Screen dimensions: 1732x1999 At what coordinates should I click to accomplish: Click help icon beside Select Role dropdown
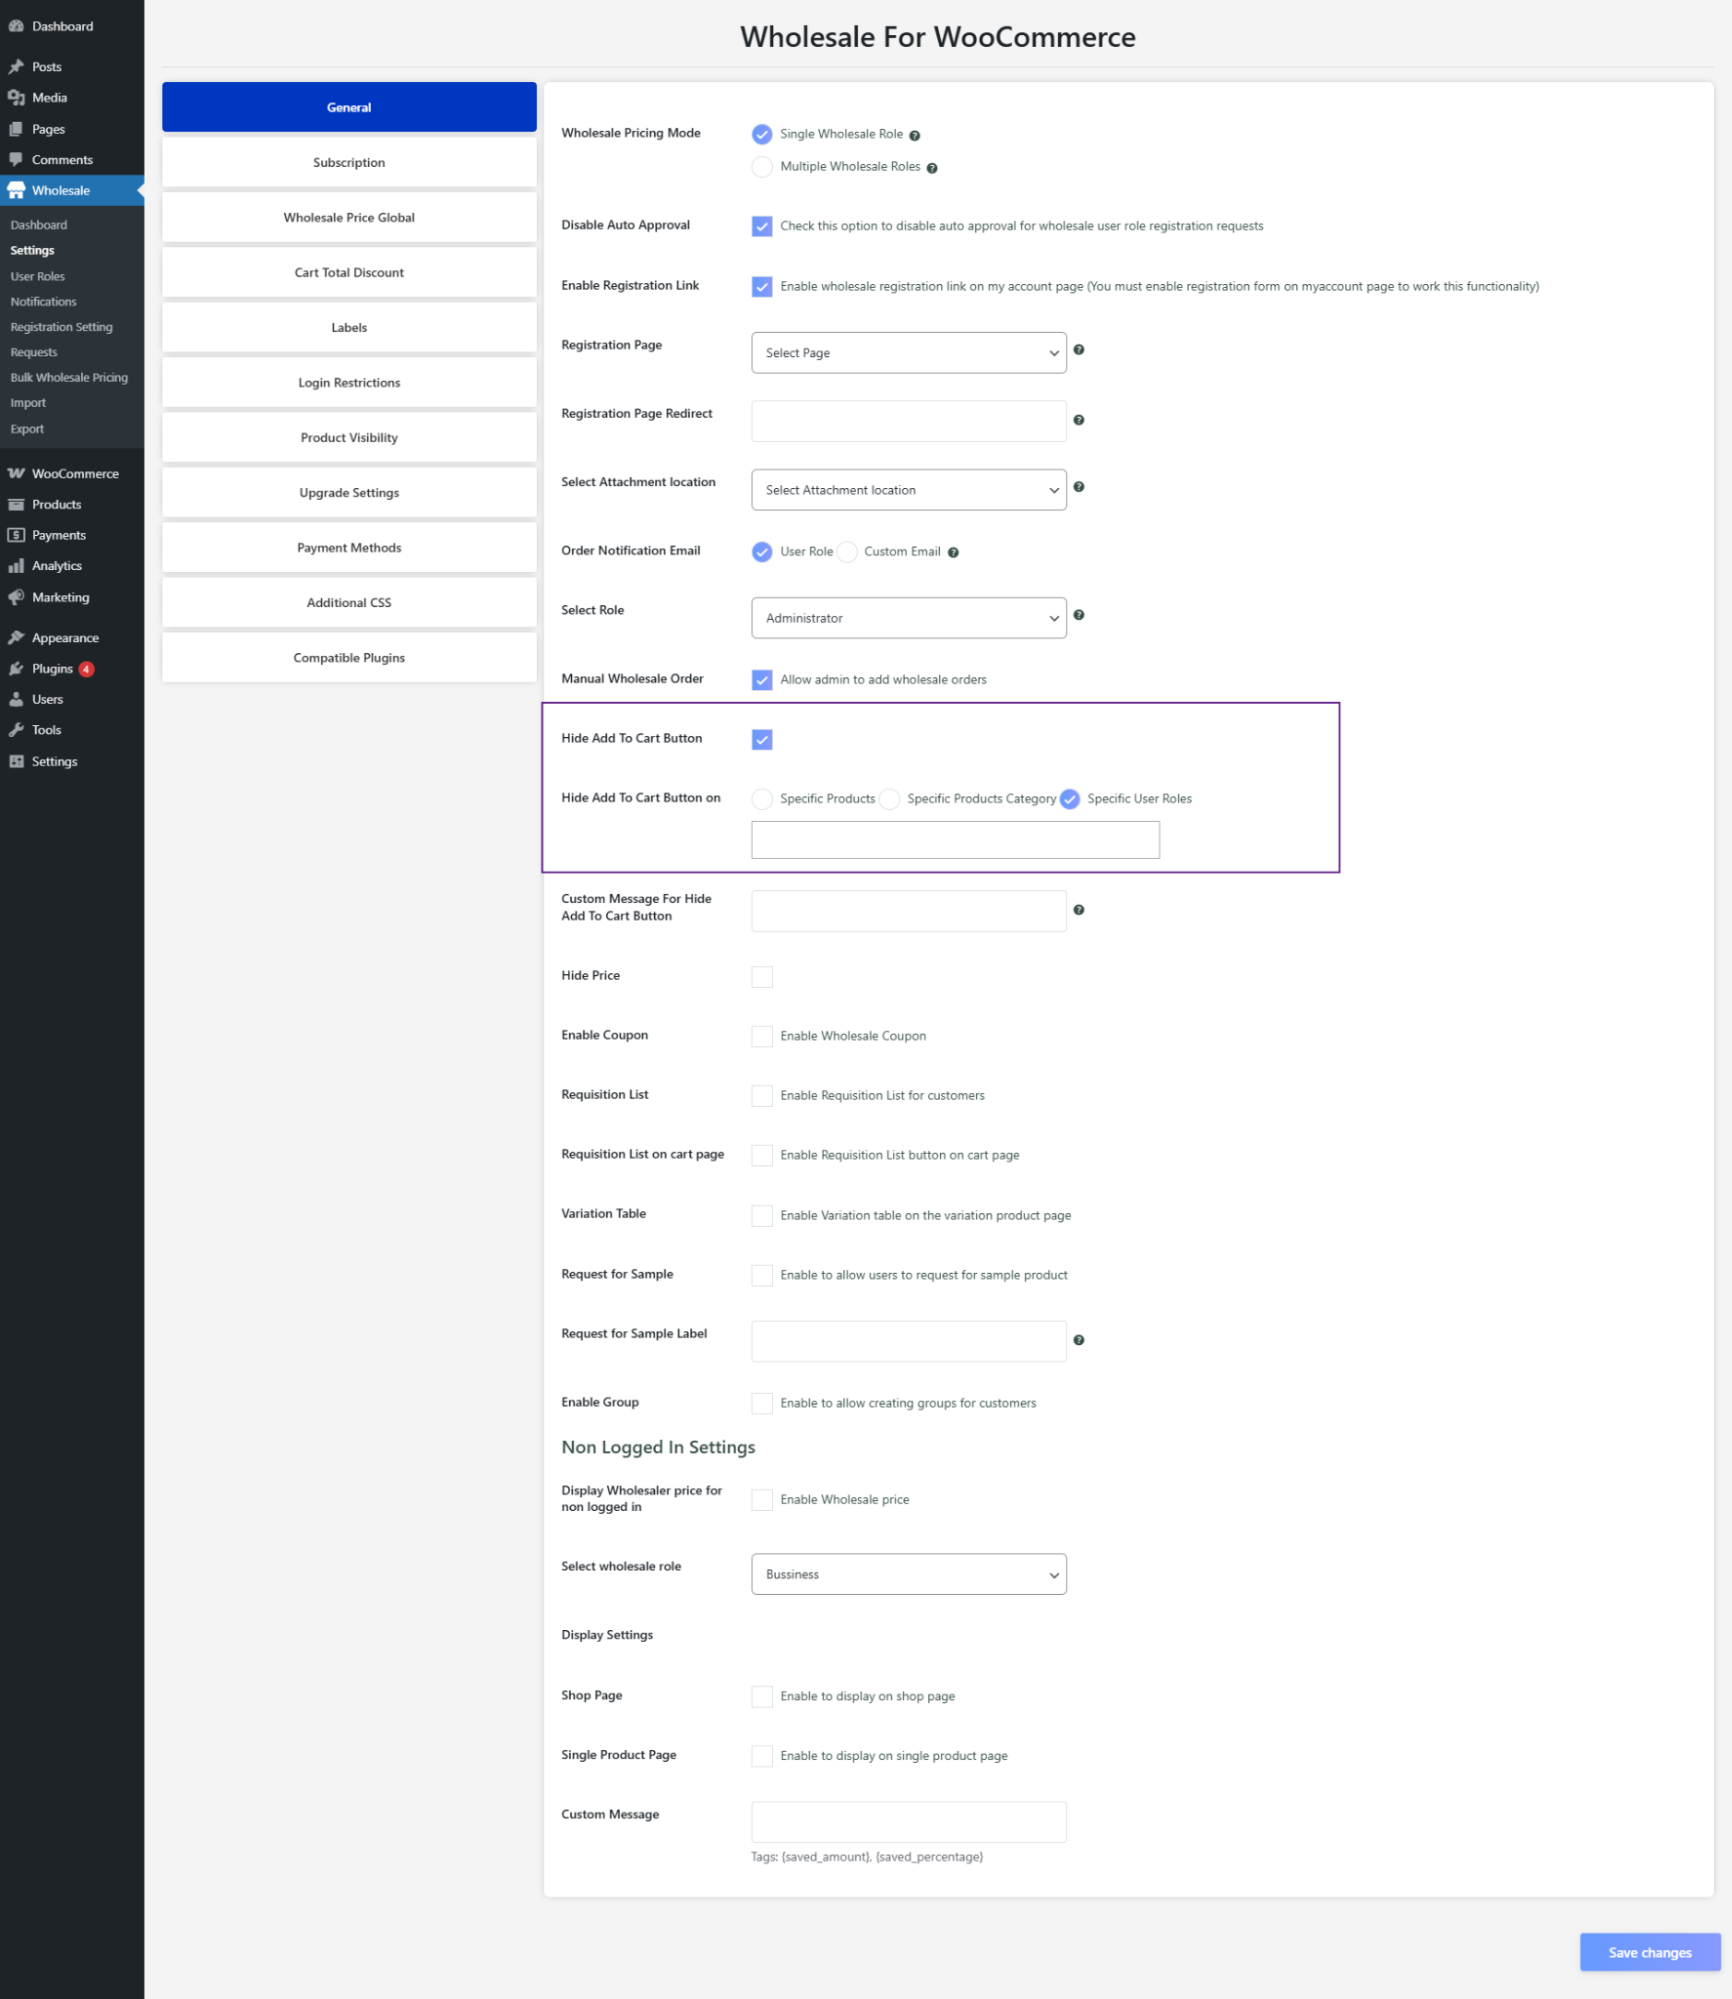pyautogui.click(x=1079, y=615)
